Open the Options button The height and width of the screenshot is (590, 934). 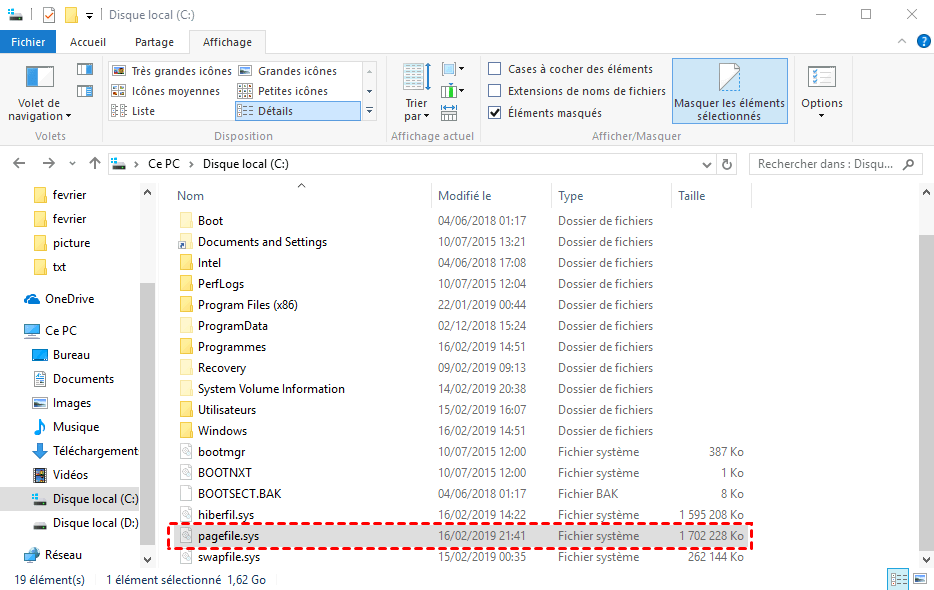821,91
